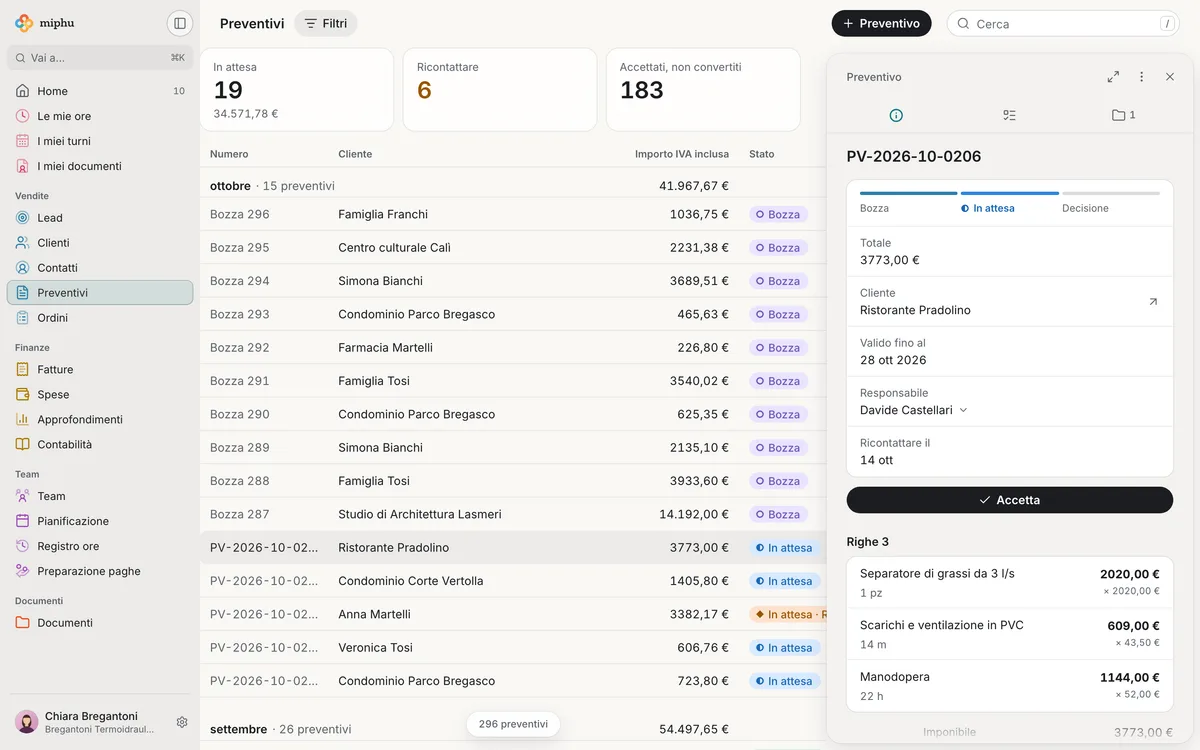Image resolution: width=1200 pixels, height=750 pixels.
Task: Click the 296 preventivi counter pill
Action: (x=513, y=724)
